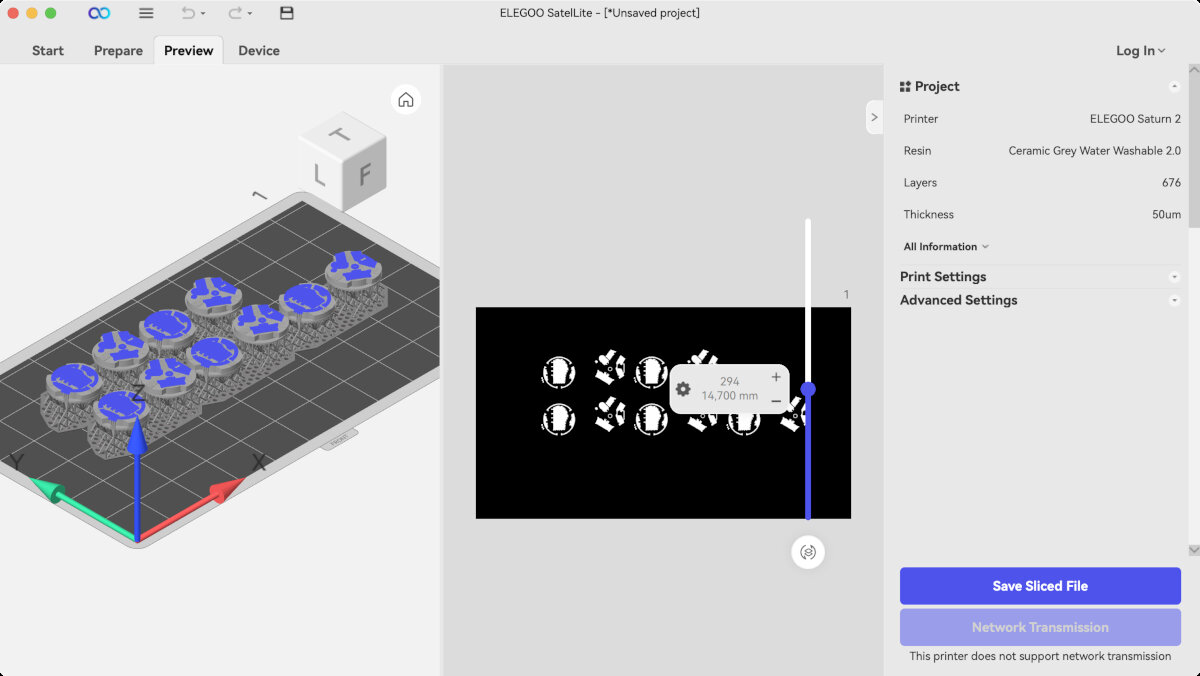1200x676 pixels.
Task: Click the redo arrow icon
Action: click(x=235, y=13)
